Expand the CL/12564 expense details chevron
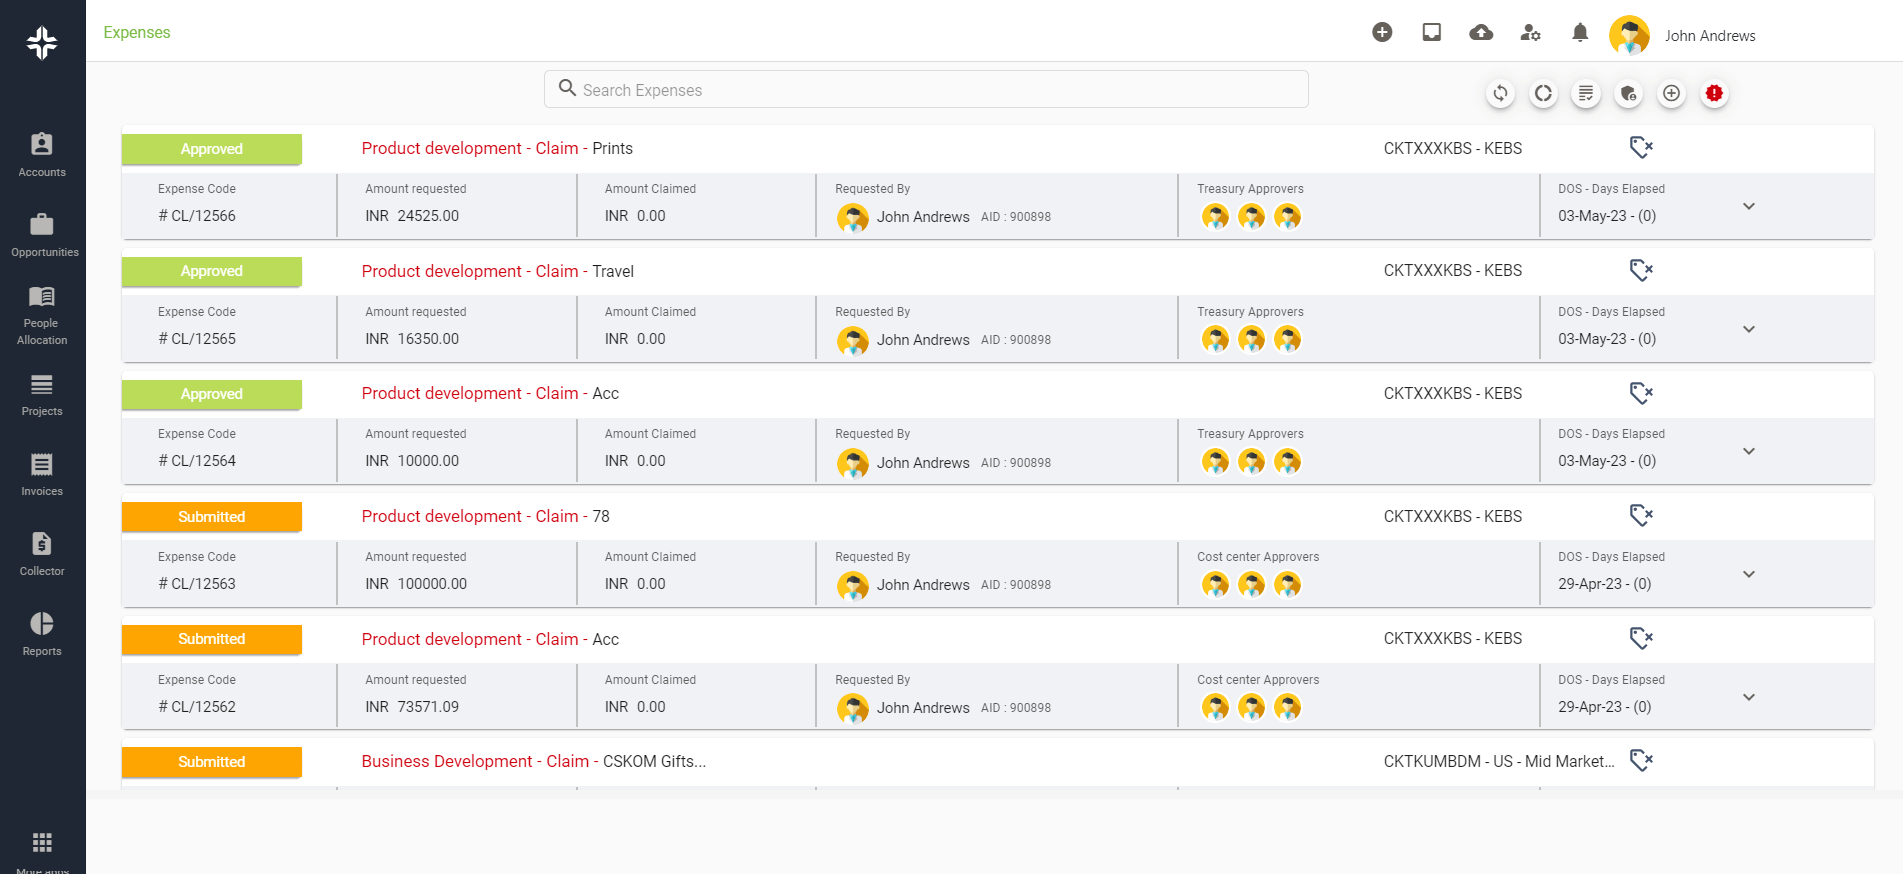1903x874 pixels. point(1749,451)
